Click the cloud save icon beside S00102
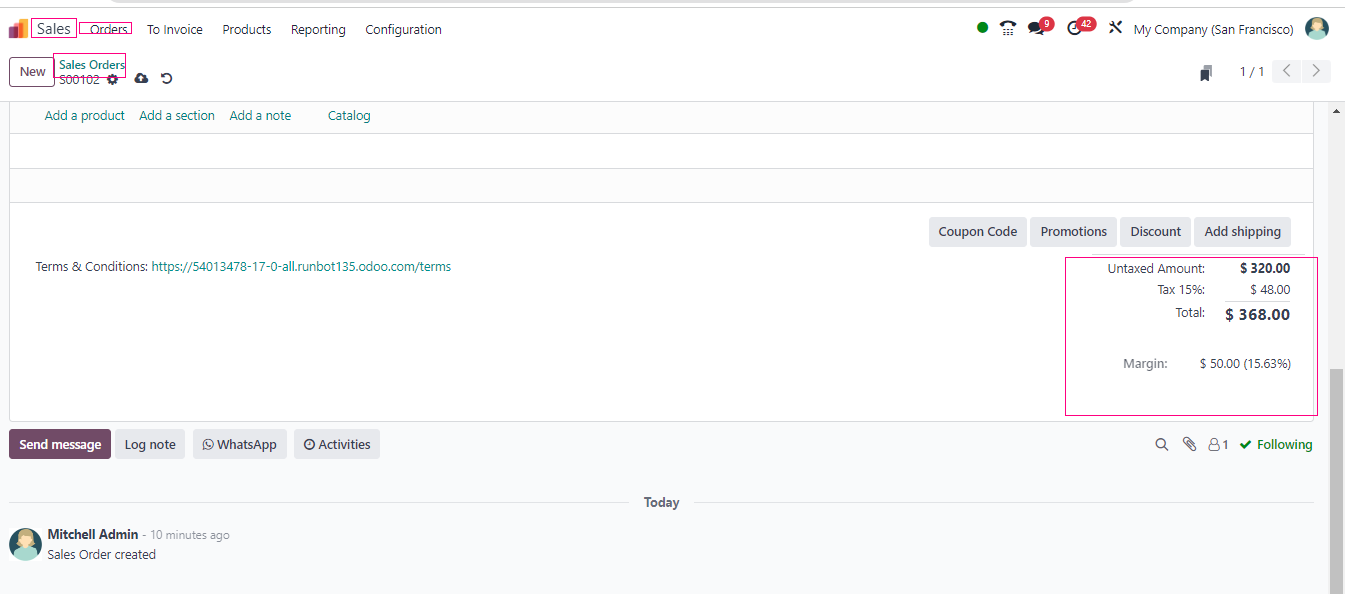The width and height of the screenshot is (1345, 594). point(141,79)
